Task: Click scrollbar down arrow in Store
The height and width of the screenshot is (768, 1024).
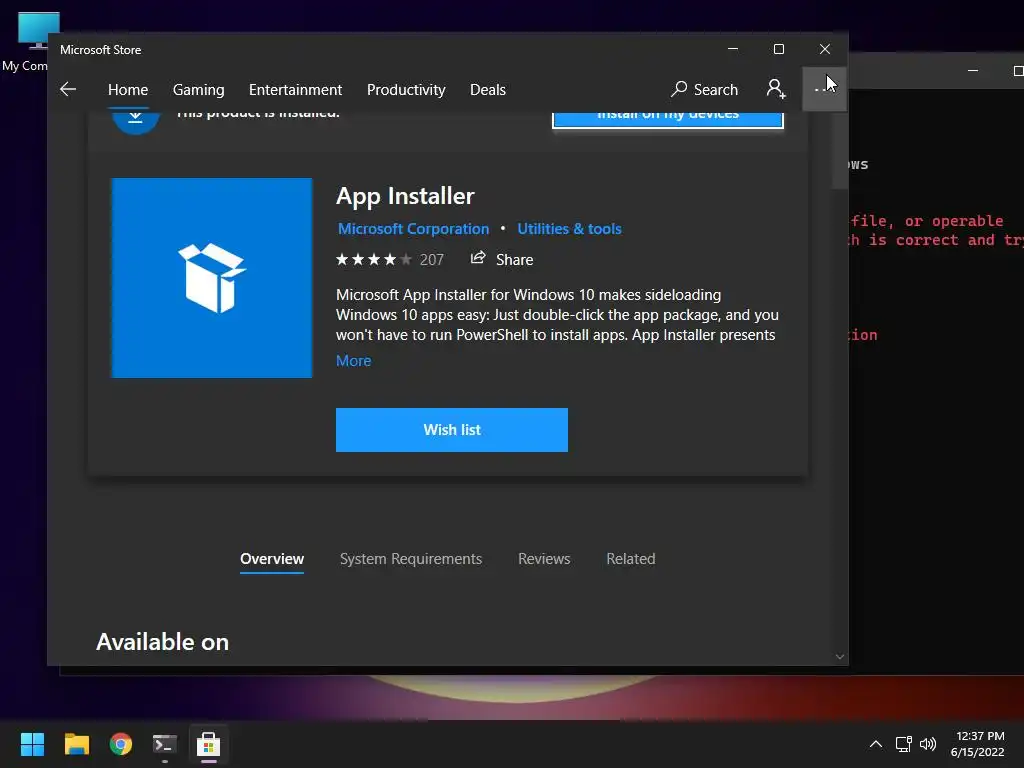Action: tap(840, 657)
